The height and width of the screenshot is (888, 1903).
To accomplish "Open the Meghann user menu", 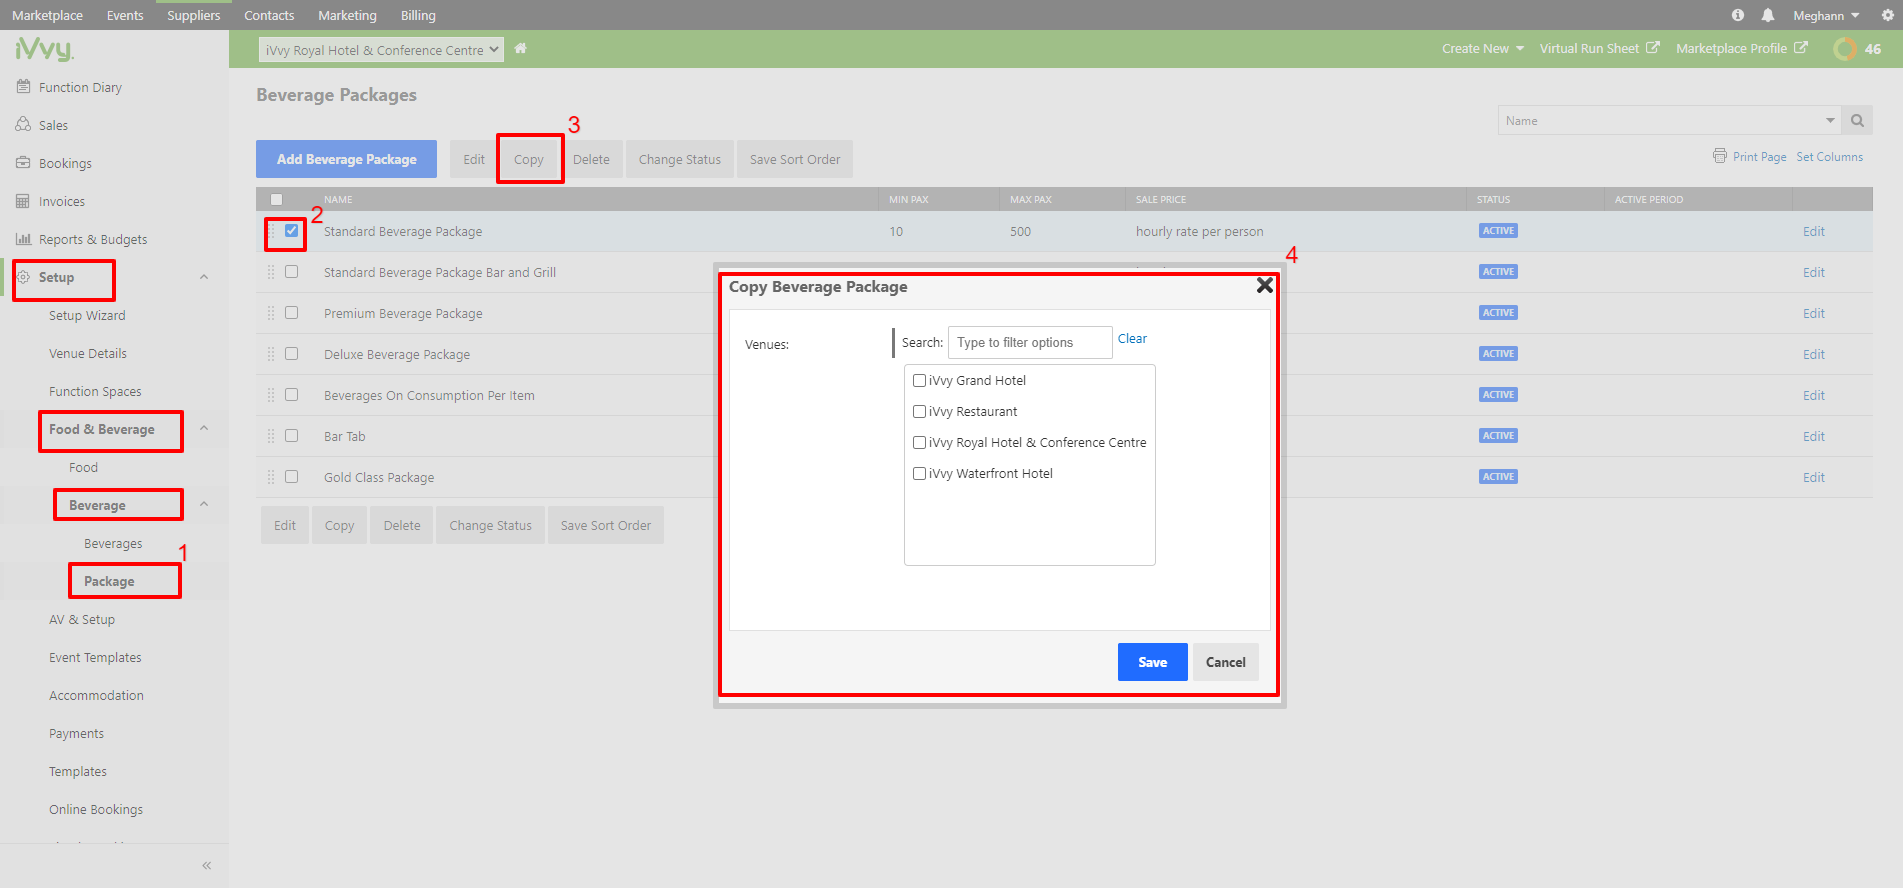I will pyautogui.click(x=1826, y=15).
